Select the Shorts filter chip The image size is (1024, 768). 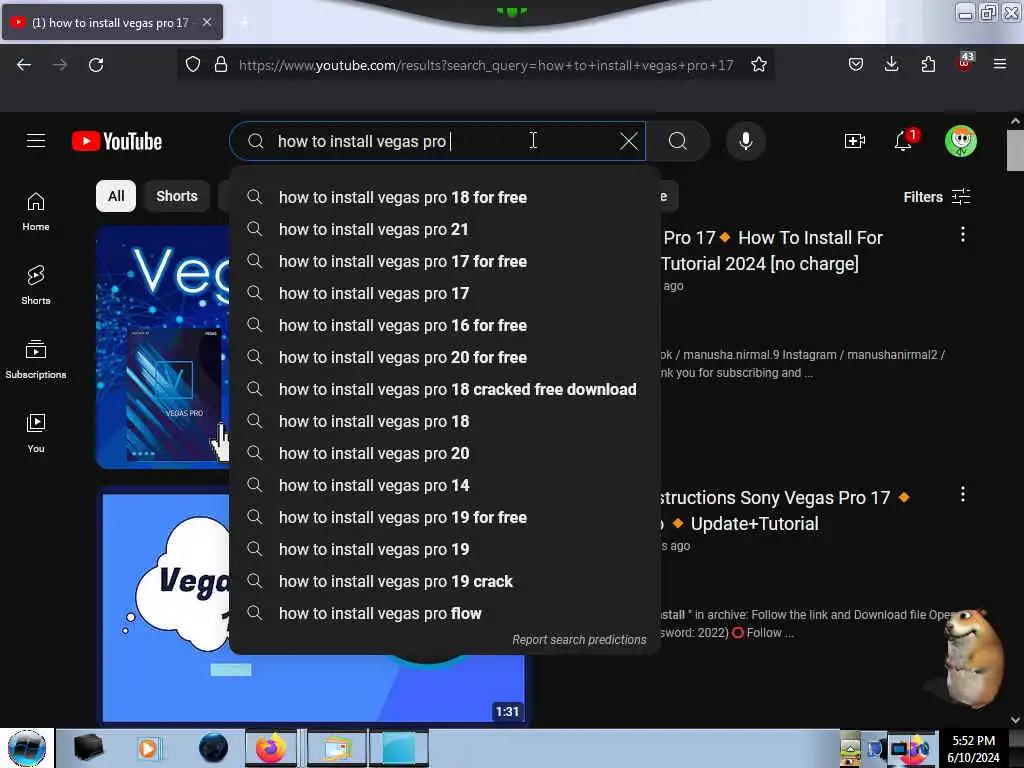[176, 196]
